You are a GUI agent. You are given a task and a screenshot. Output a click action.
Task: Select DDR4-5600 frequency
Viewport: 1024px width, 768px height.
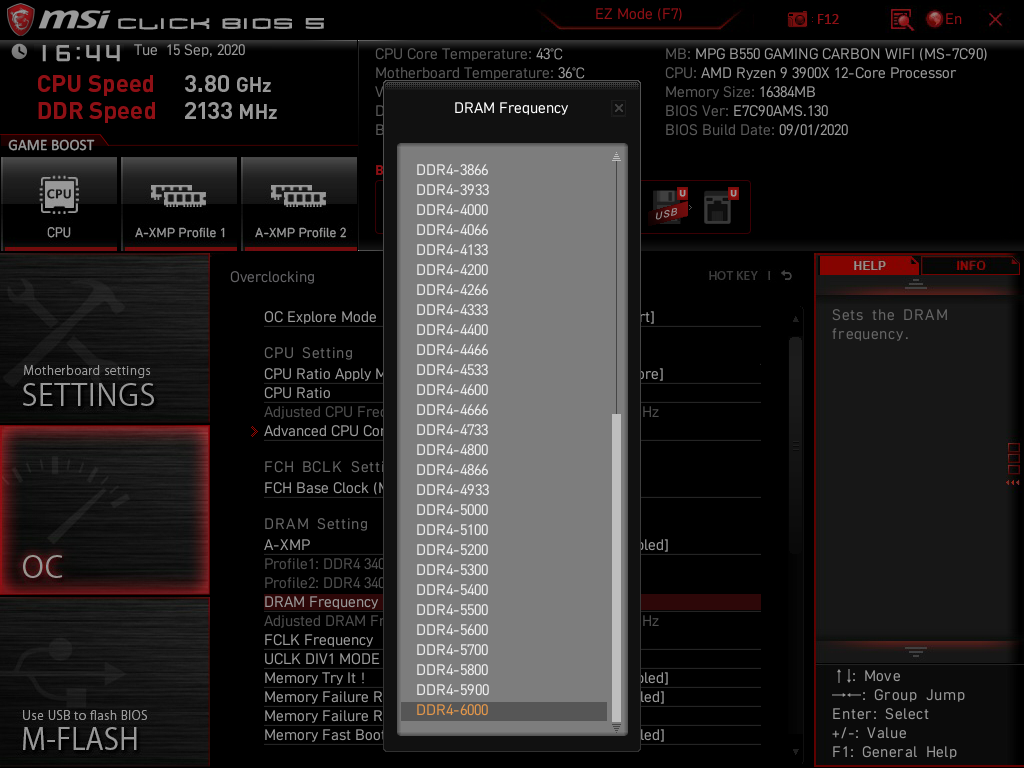pyautogui.click(x=452, y=630)
